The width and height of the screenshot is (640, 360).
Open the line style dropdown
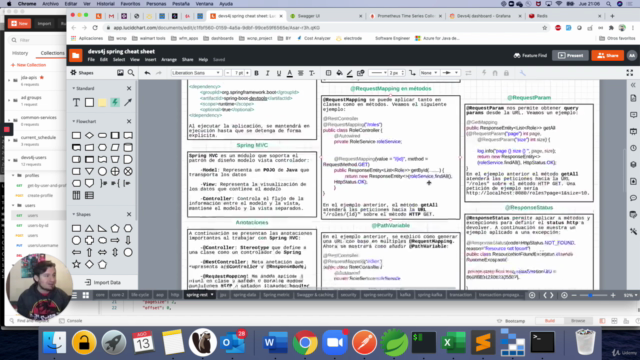click(378, 73)
